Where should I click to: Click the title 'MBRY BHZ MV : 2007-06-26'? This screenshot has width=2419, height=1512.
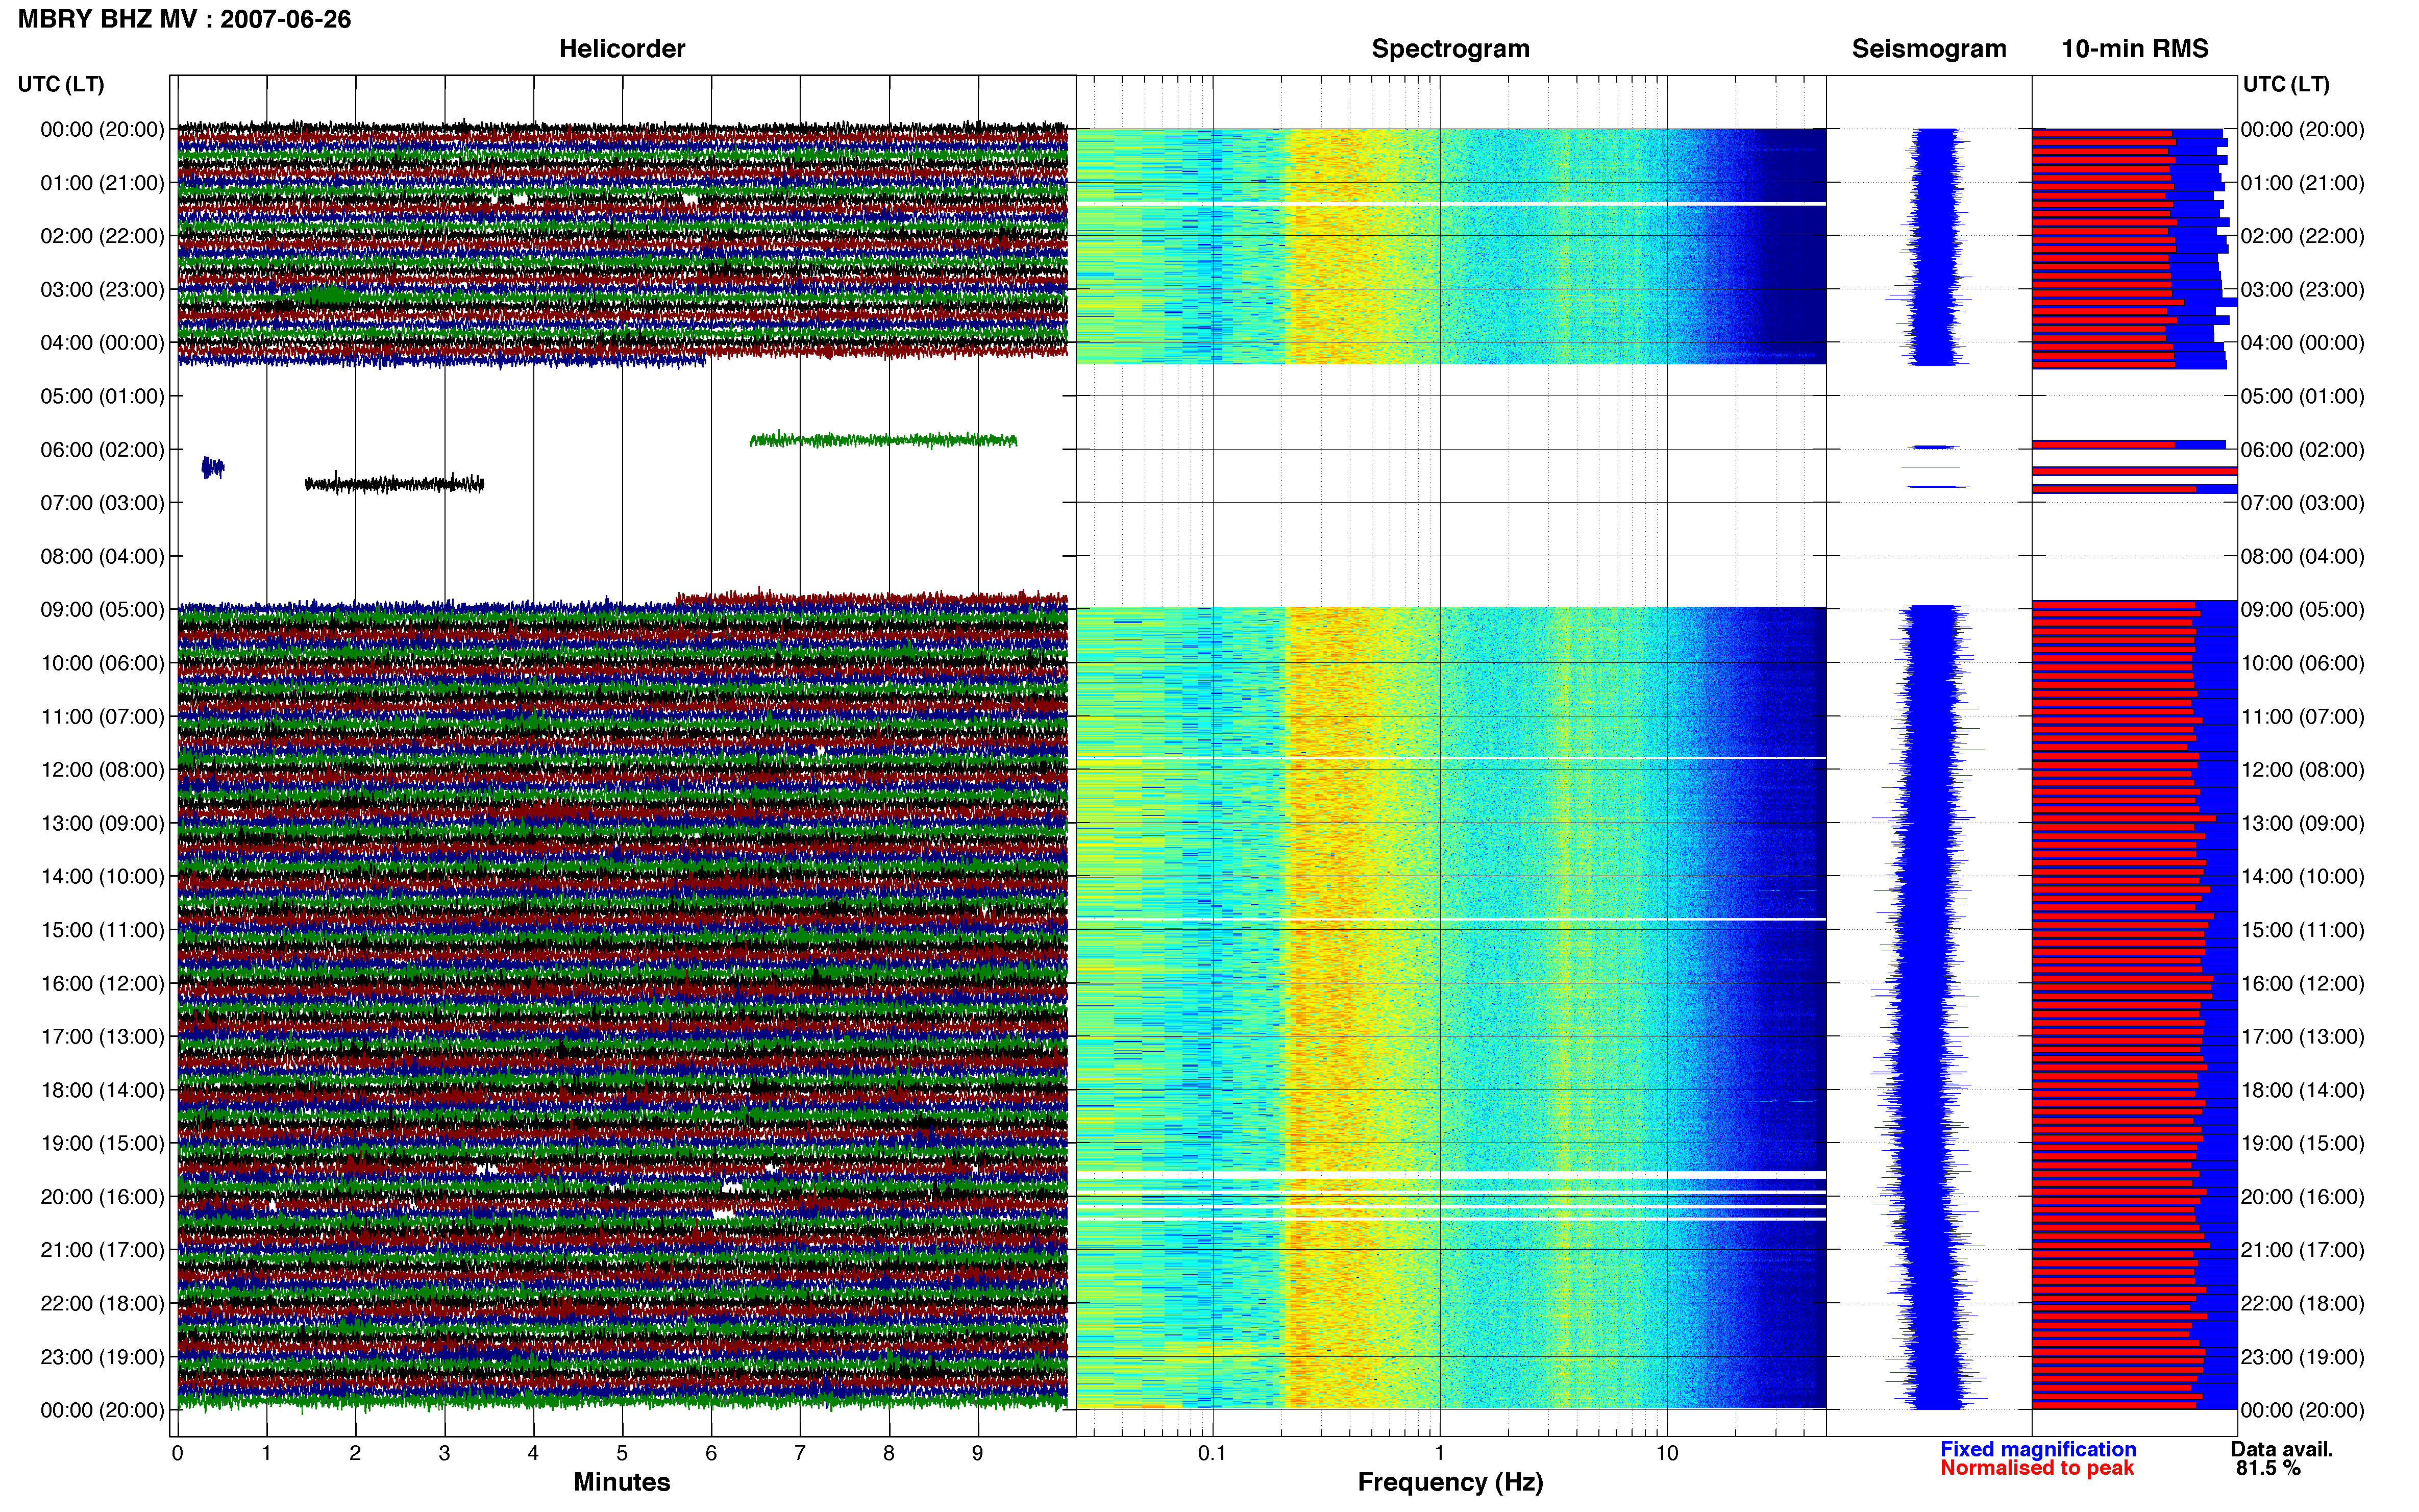pyautogui.click(x=184, y=19)
